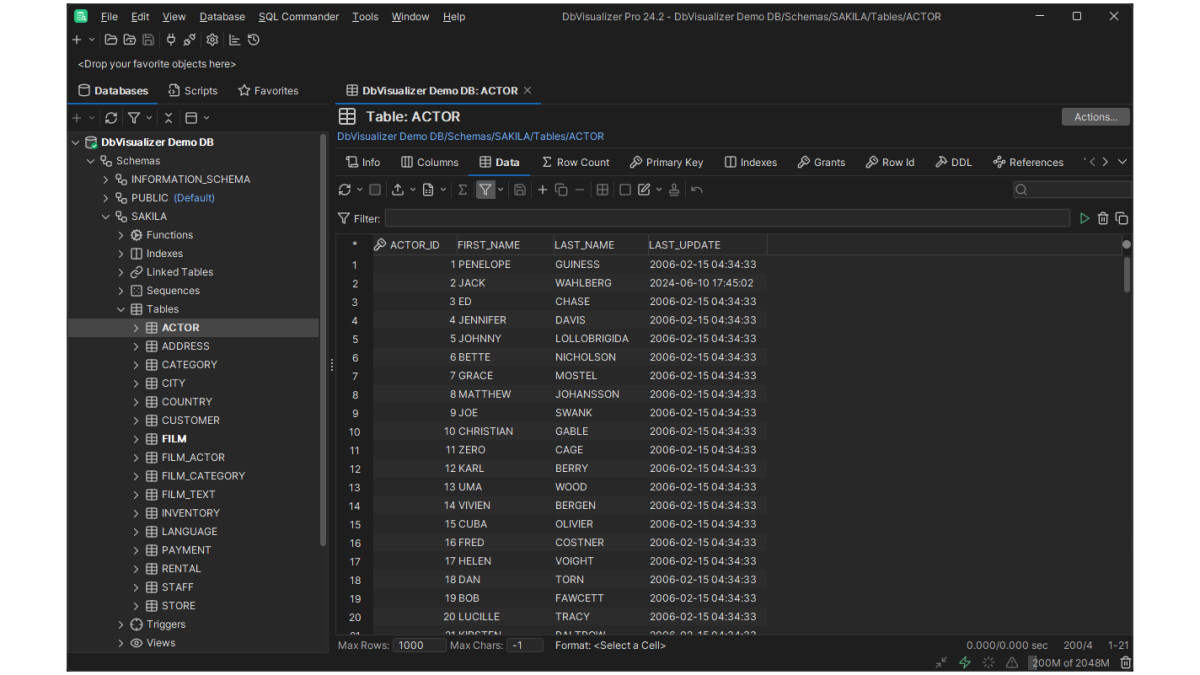This screenshot has width=1200, height=675.
Task: Open the DDL tab
Action: pos(953,162)
